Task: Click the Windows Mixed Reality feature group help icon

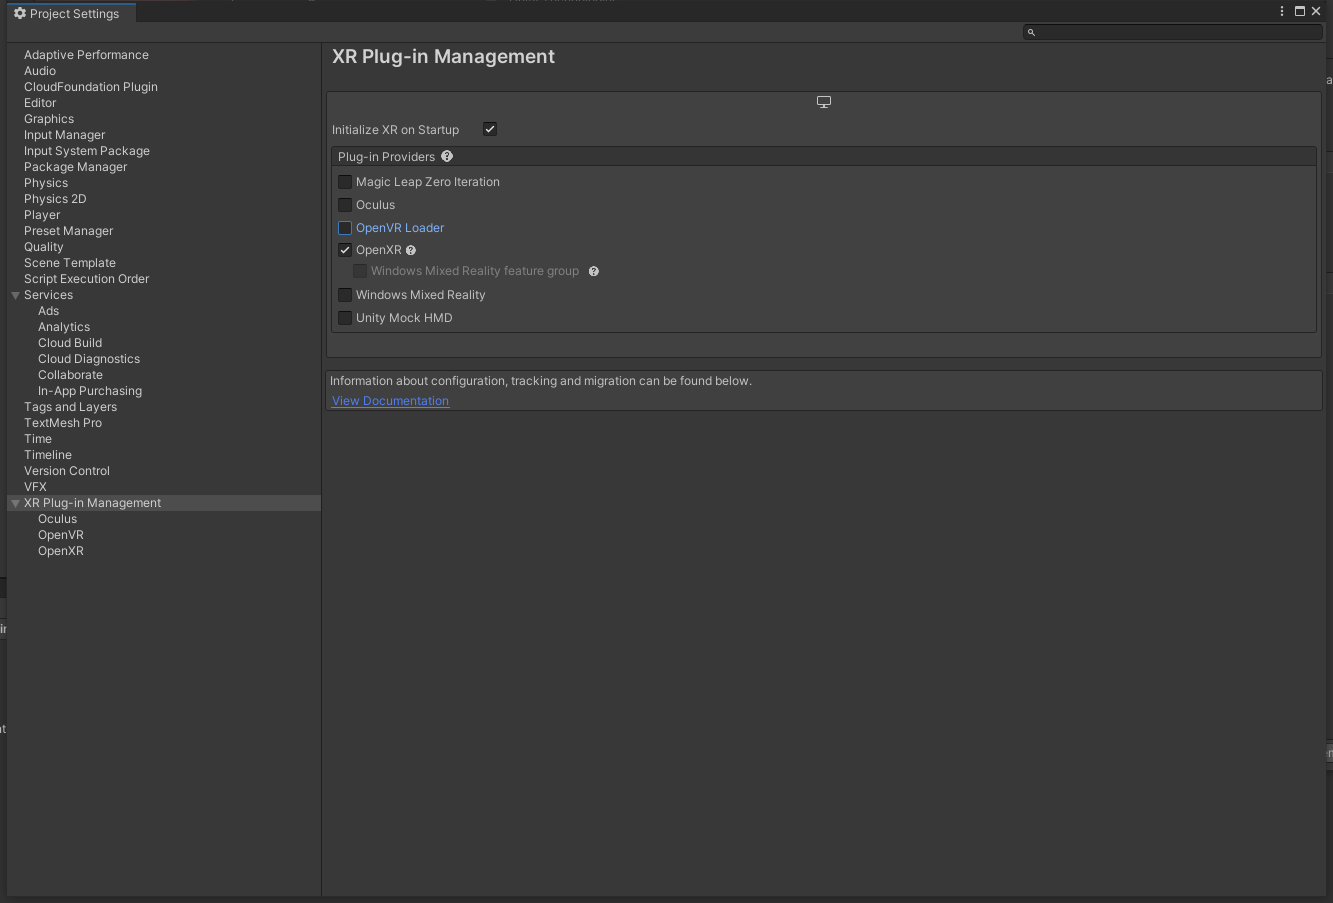Action: (594, 271)
